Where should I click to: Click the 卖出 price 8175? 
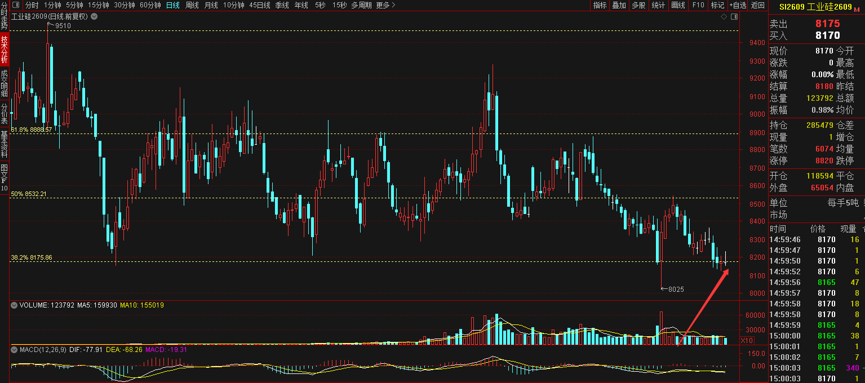pos(827,24)
